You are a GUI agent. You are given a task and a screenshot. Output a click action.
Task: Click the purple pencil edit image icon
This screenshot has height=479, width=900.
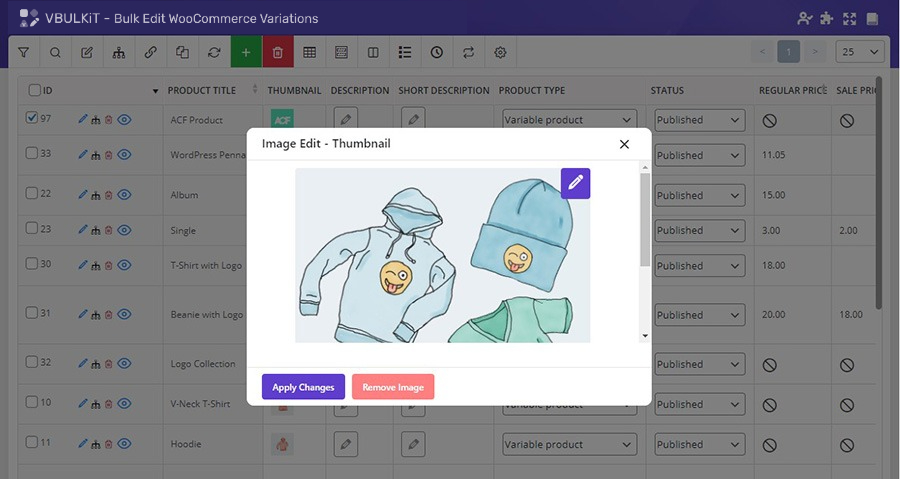[x=575, y=183]
